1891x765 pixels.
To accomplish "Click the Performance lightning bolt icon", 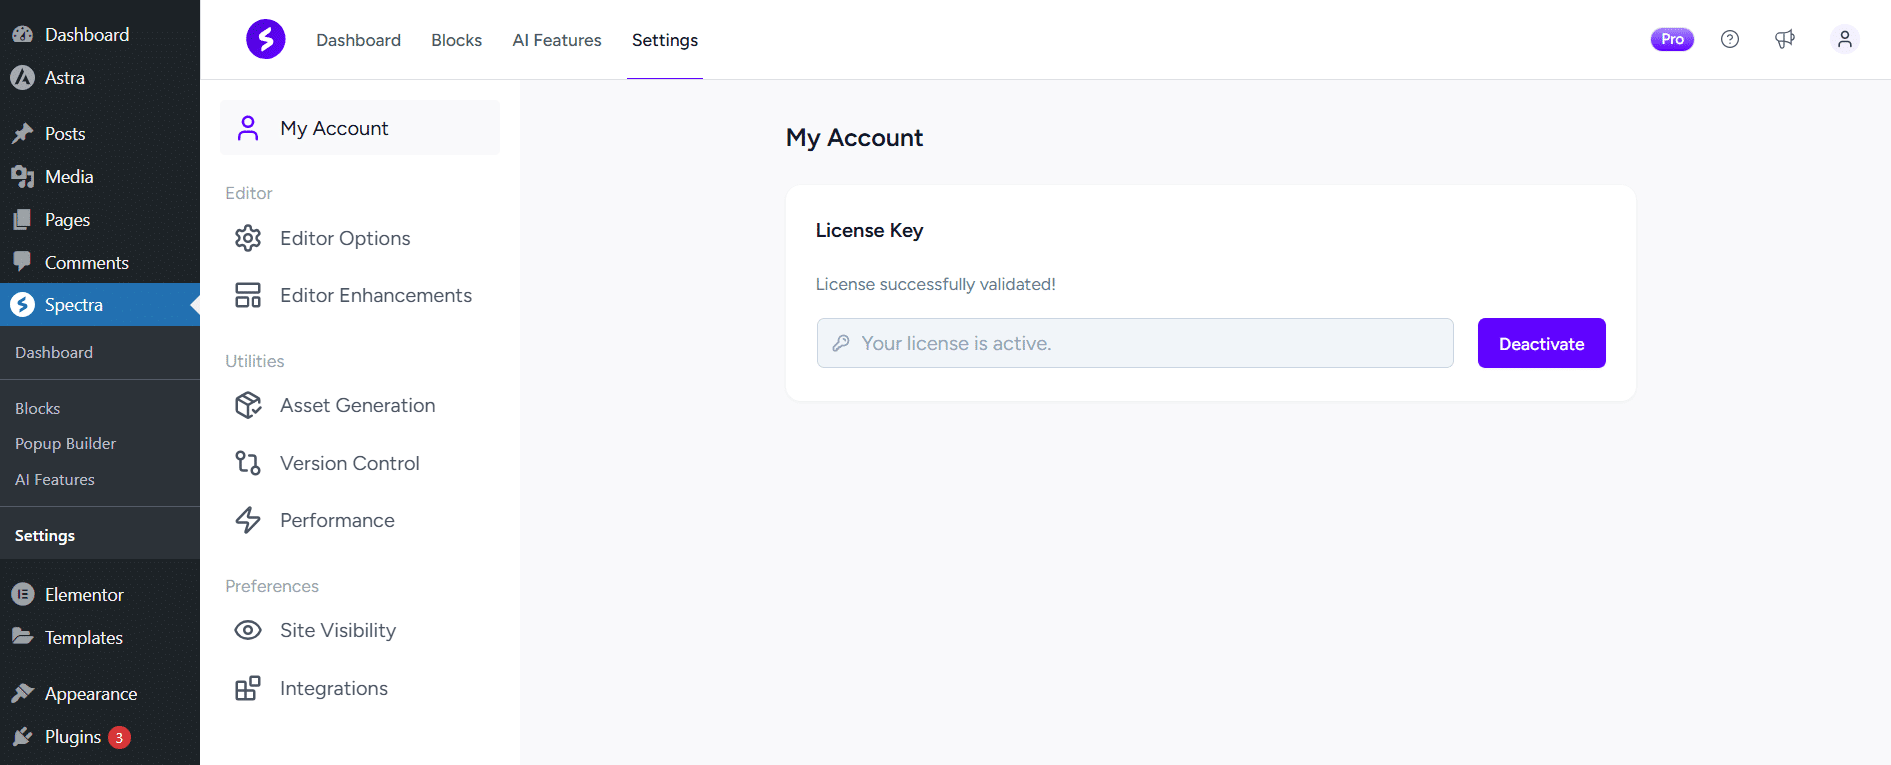I will coord(248,520).
